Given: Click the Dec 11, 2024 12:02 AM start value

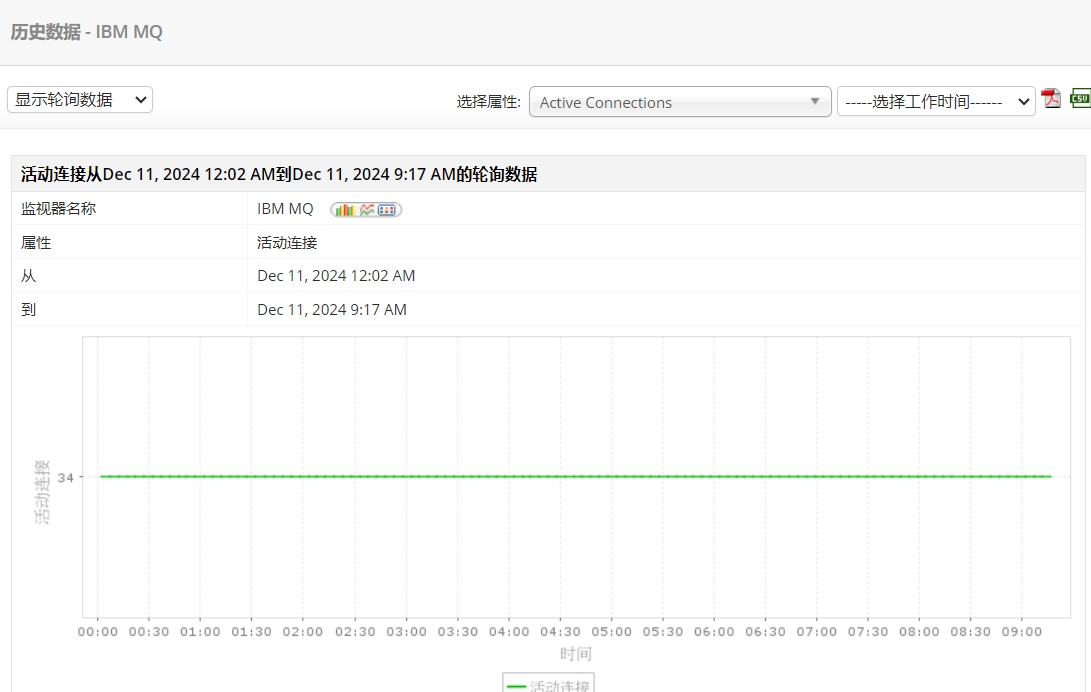Looking at the screenshot, I should point(336,276).
